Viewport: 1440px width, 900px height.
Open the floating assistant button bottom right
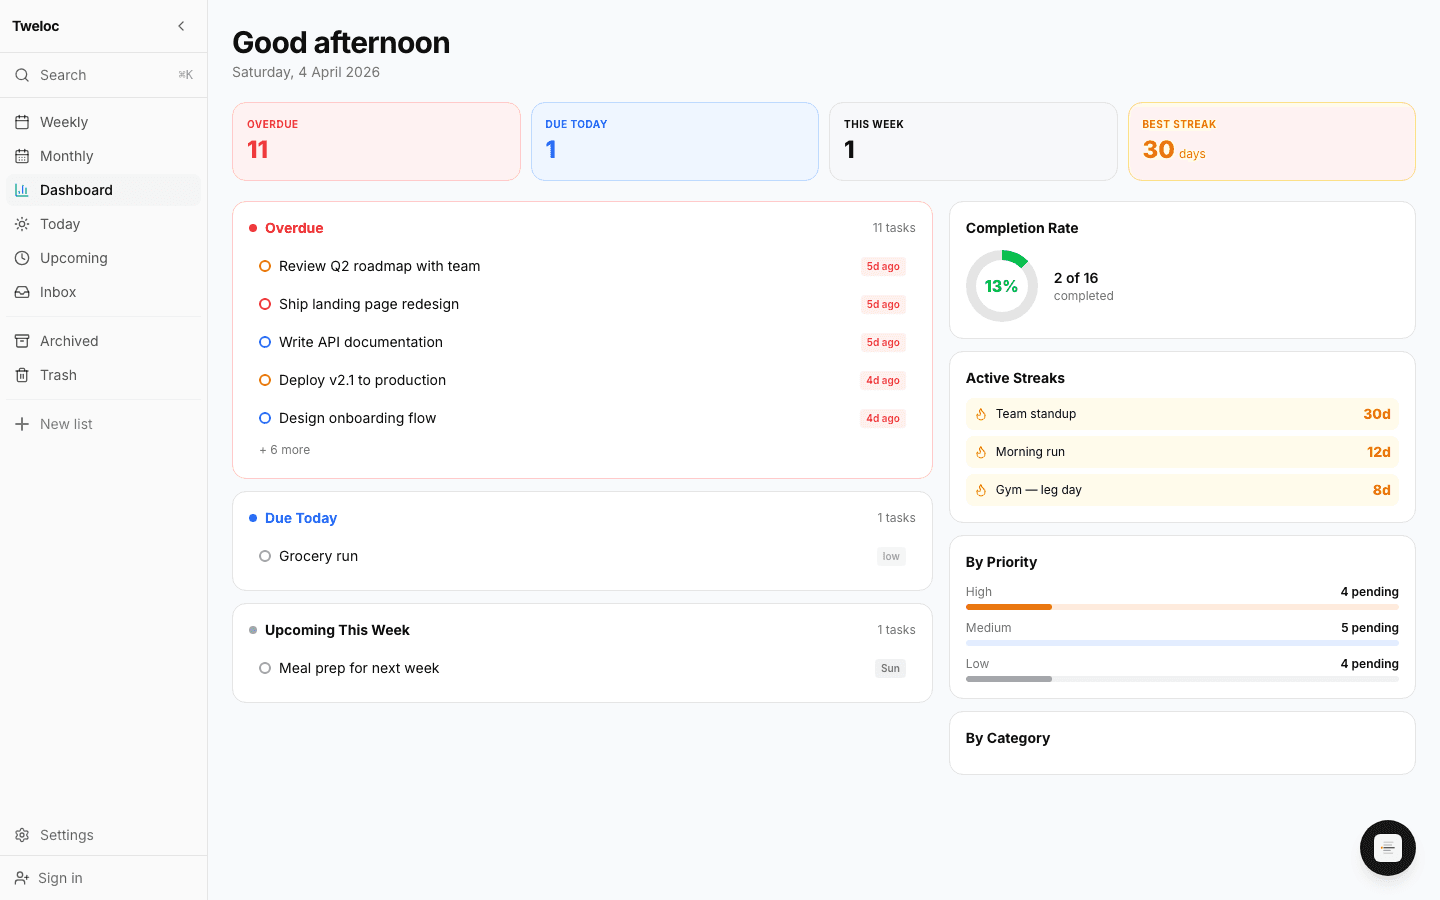click(x=1388, y=848)
